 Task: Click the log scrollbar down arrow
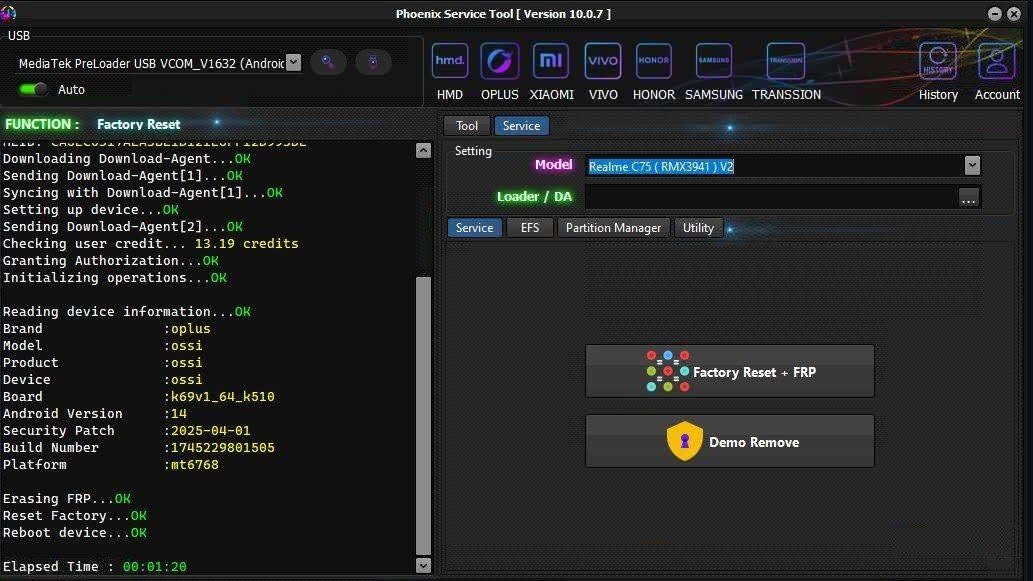pos(424,565)
